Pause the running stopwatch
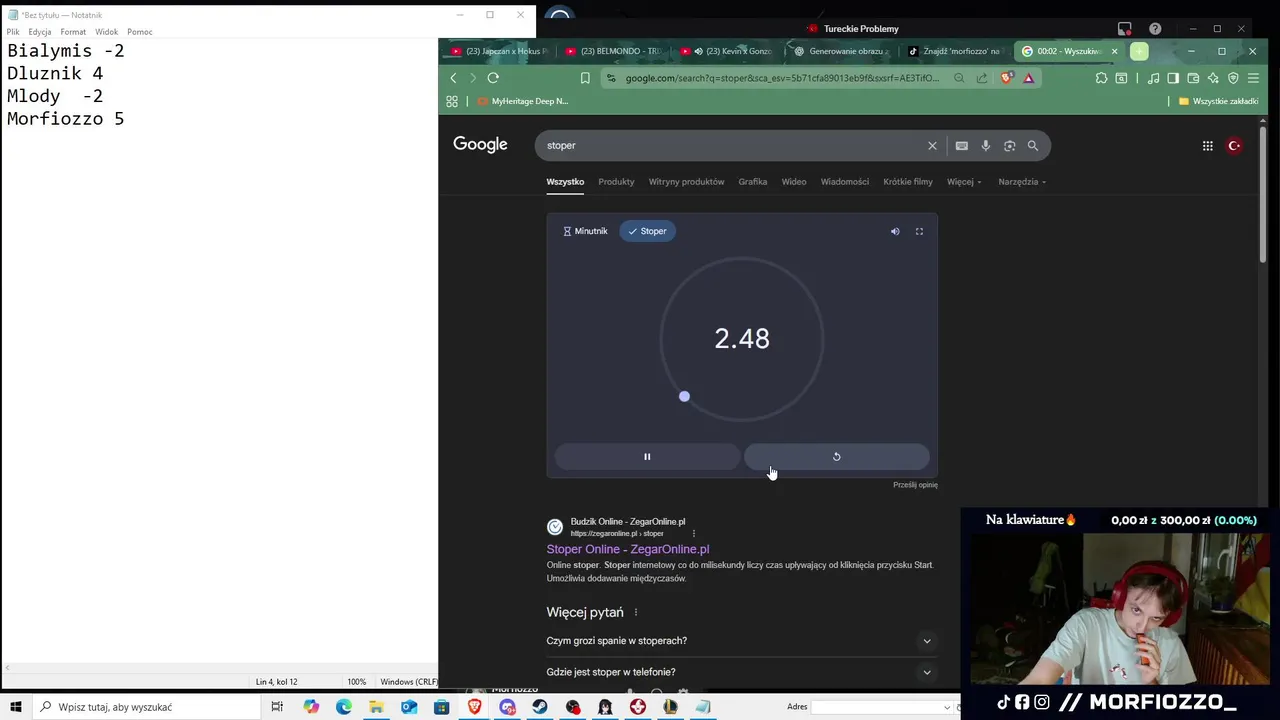 coord(647,457)
